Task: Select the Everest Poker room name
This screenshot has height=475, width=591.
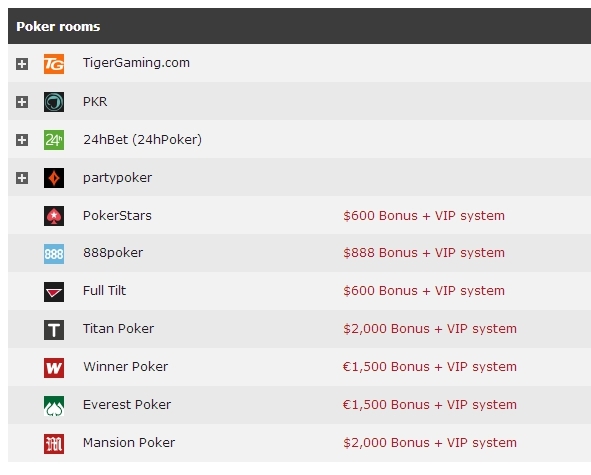Action: click(127, 405)
